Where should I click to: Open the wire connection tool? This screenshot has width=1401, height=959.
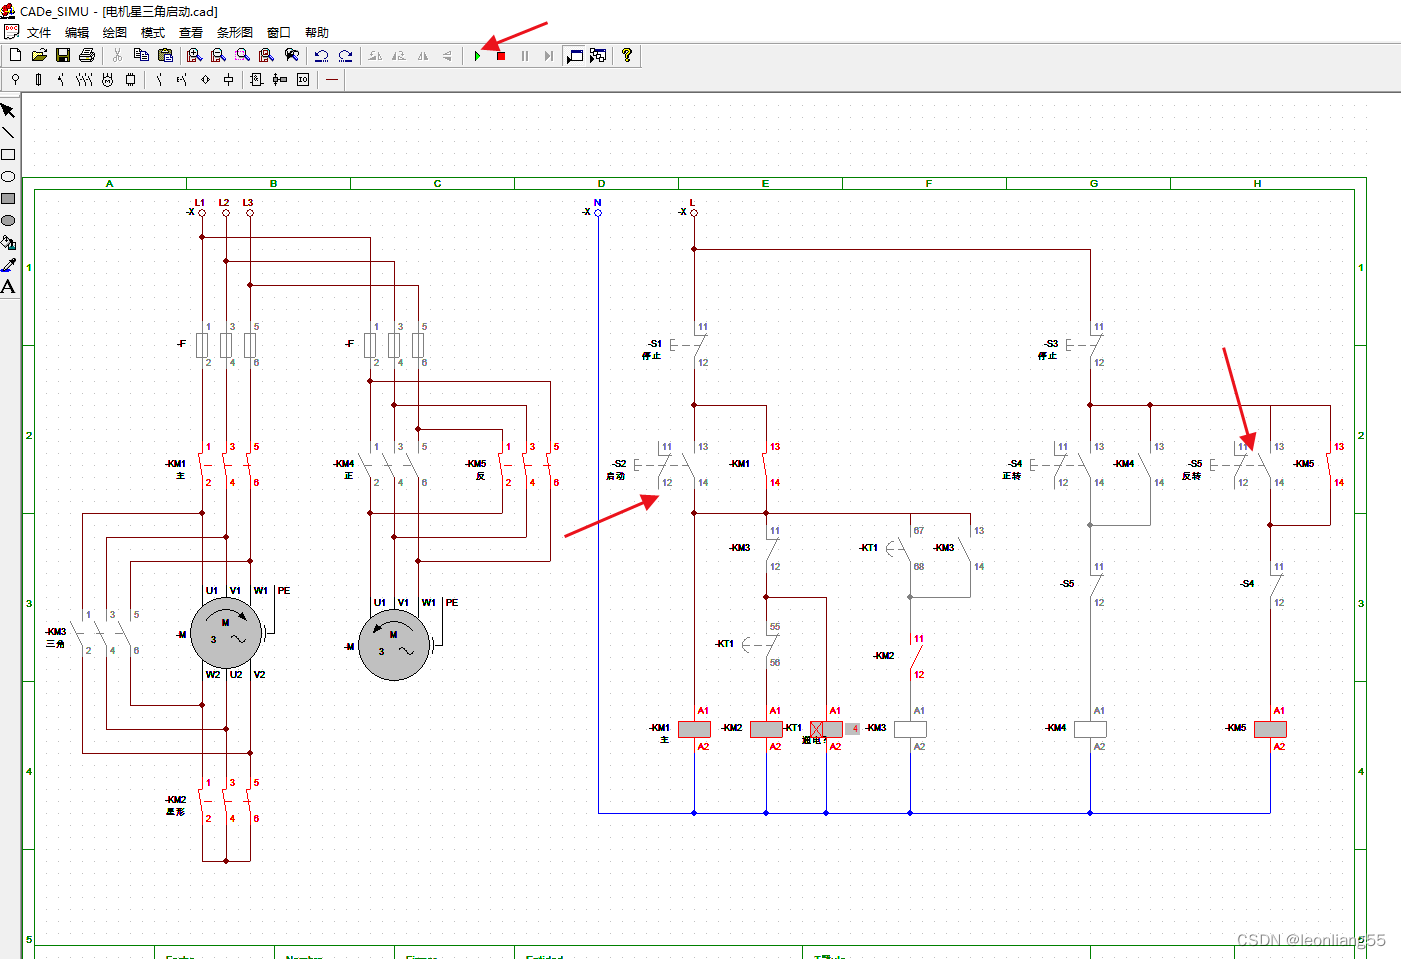(332, 80)
